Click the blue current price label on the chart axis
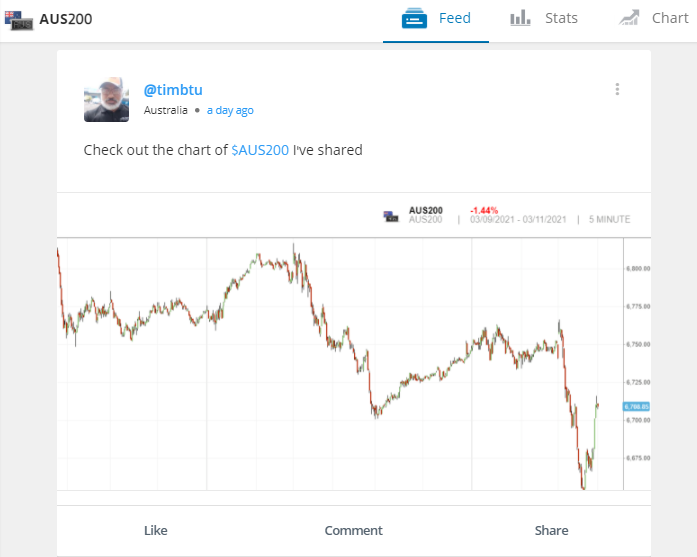Viewport: 697px width, 557px height. (636, 407)
